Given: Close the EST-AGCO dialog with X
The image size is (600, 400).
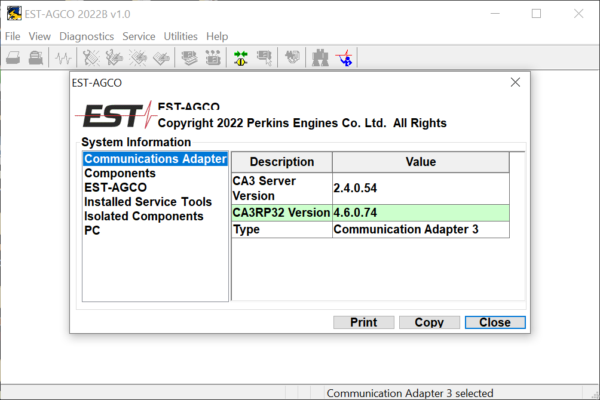Looking at the screenshot, I should (x=515, y=82).
